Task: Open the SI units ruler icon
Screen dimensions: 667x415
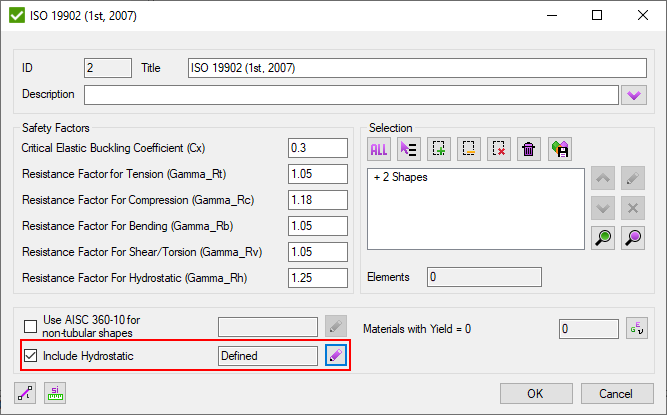Action: [55, 392]
